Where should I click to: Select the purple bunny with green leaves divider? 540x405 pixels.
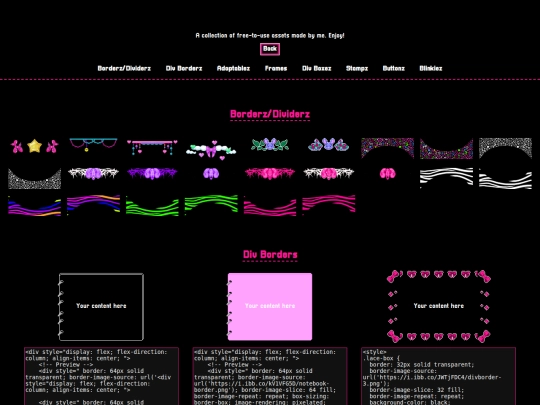(270, 145)
